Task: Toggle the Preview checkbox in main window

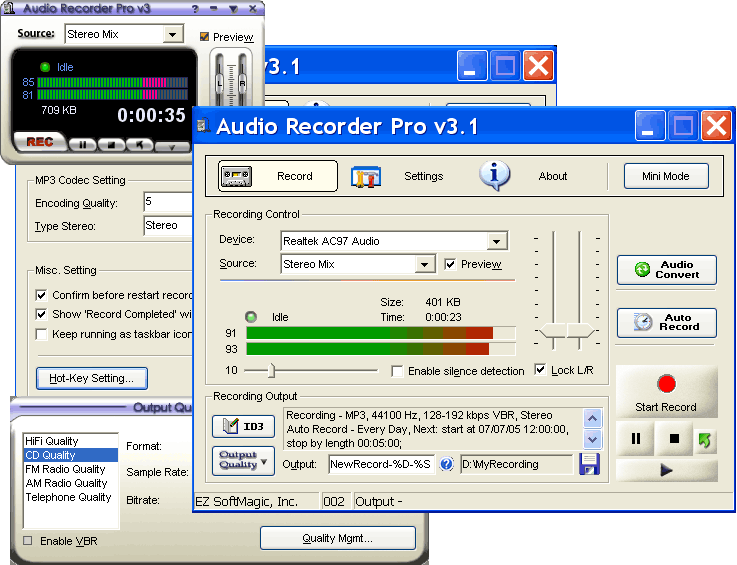Action: click(450, 264)
